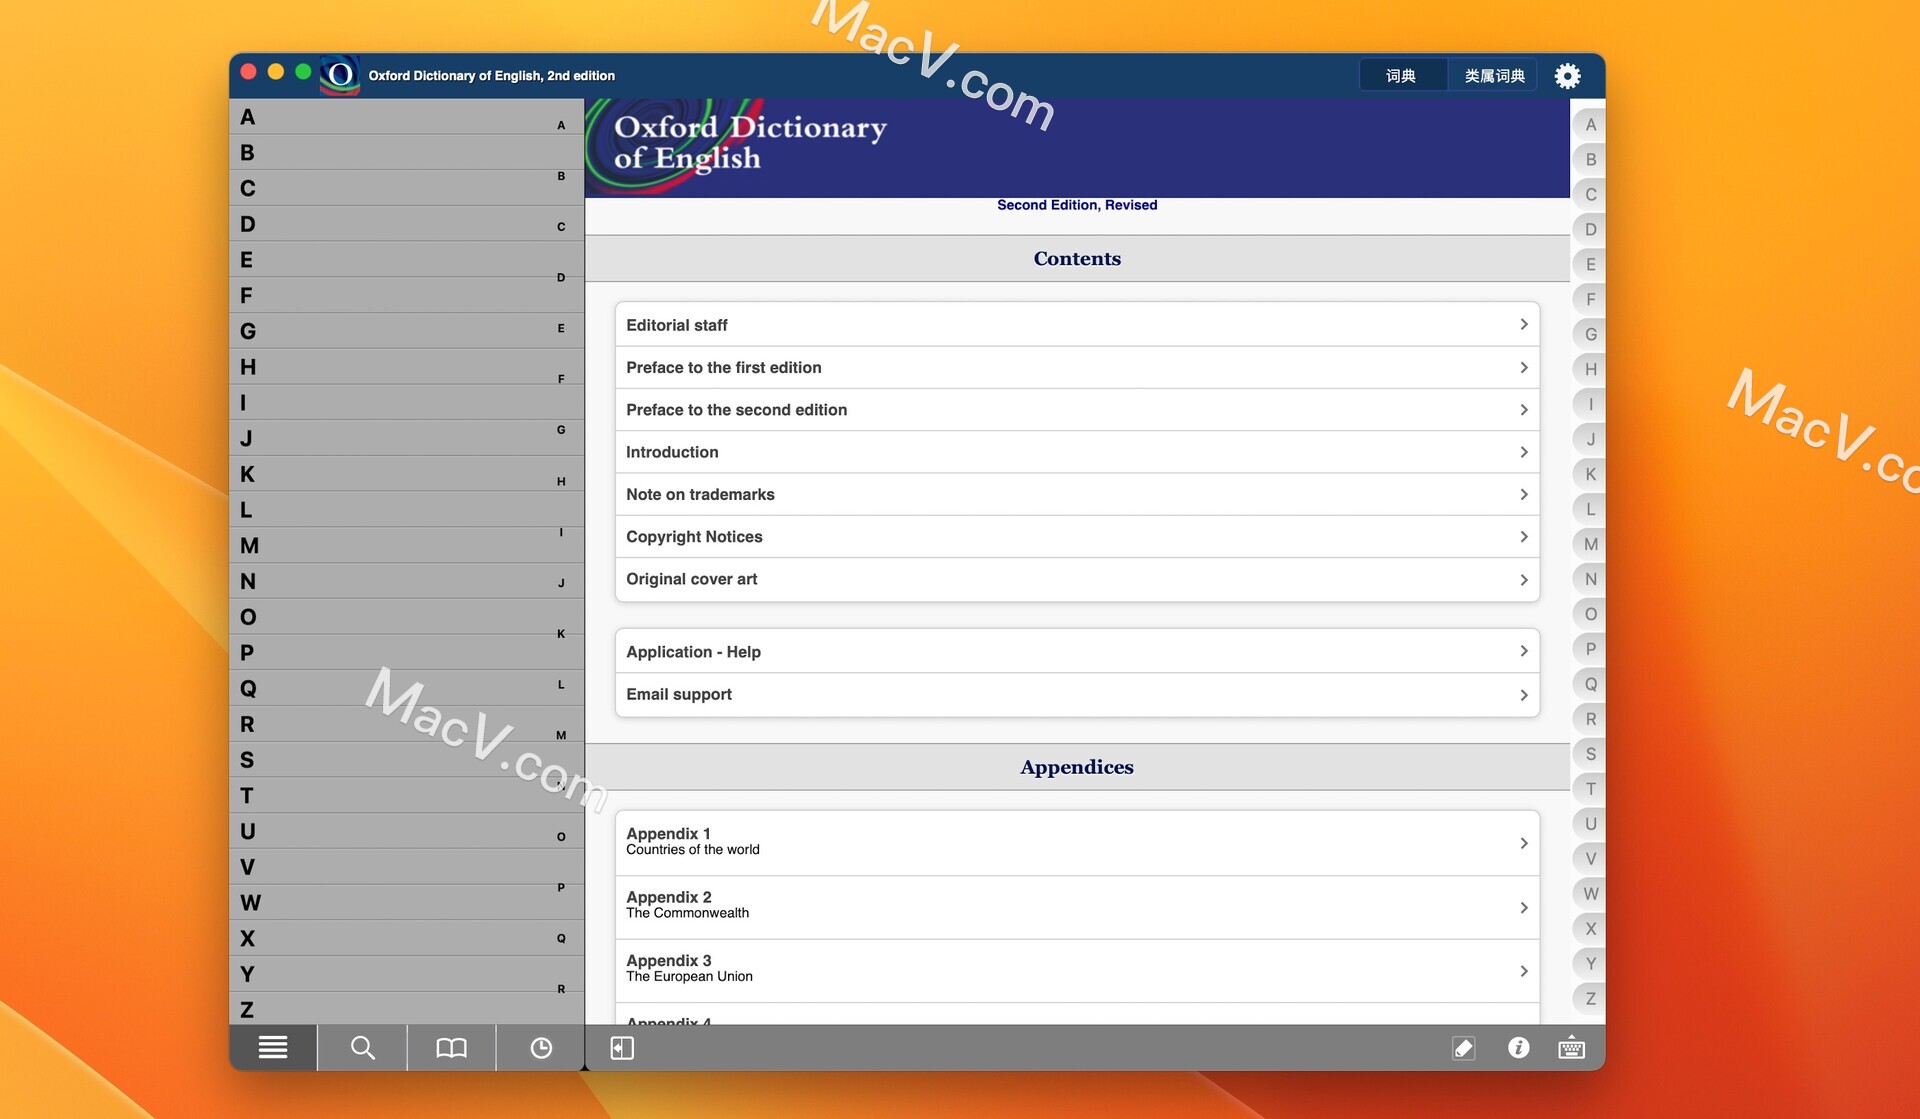This screenshot has height=1119, width=1920.
Task: Switch to the 类属词典 tab
Action: (x=1494, y=76)
